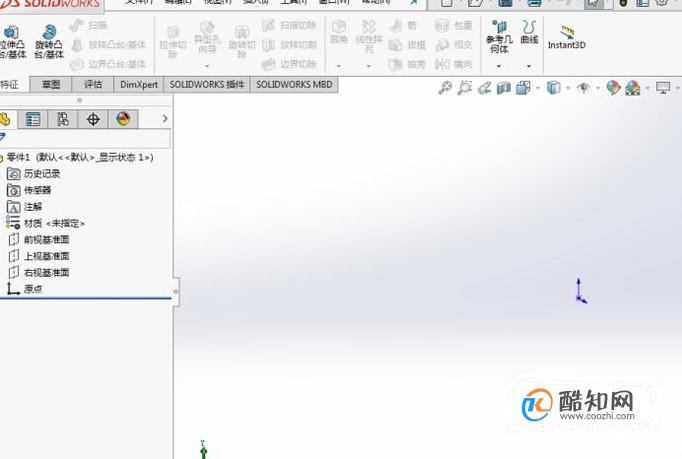Screen dimensions: 682x459
Task: Click the Swept Cut (扫描切除) tool
Action: (x=289, y=25)
